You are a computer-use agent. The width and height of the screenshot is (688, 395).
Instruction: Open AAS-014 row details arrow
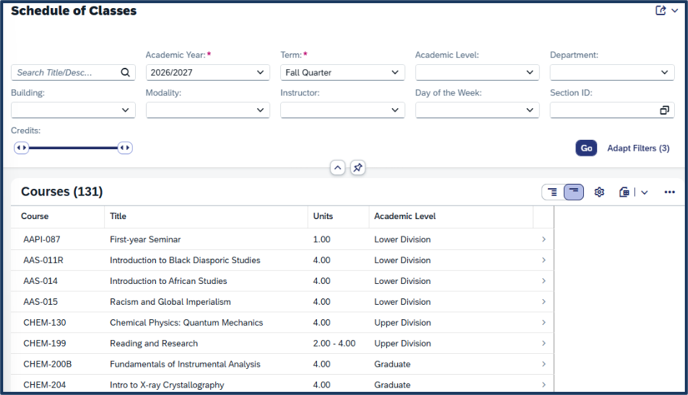tap(543, 281)
